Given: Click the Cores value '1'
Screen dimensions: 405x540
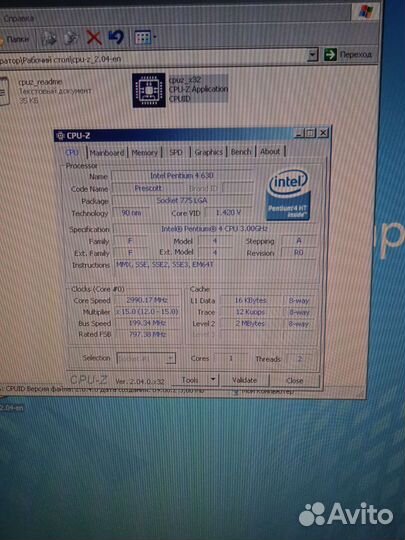Looking at the screenshot, I should tap(231, 359).
